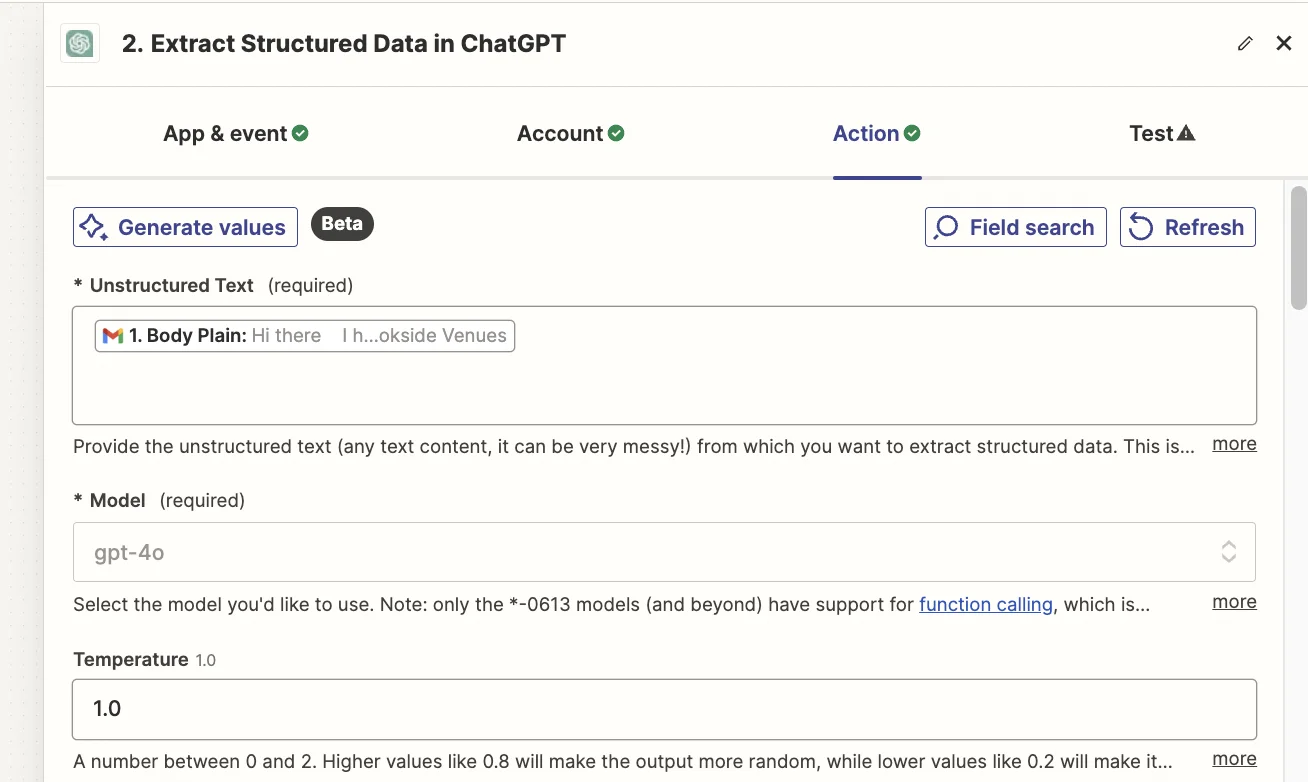Expand the Temperature help text via more

point(1234,759)
